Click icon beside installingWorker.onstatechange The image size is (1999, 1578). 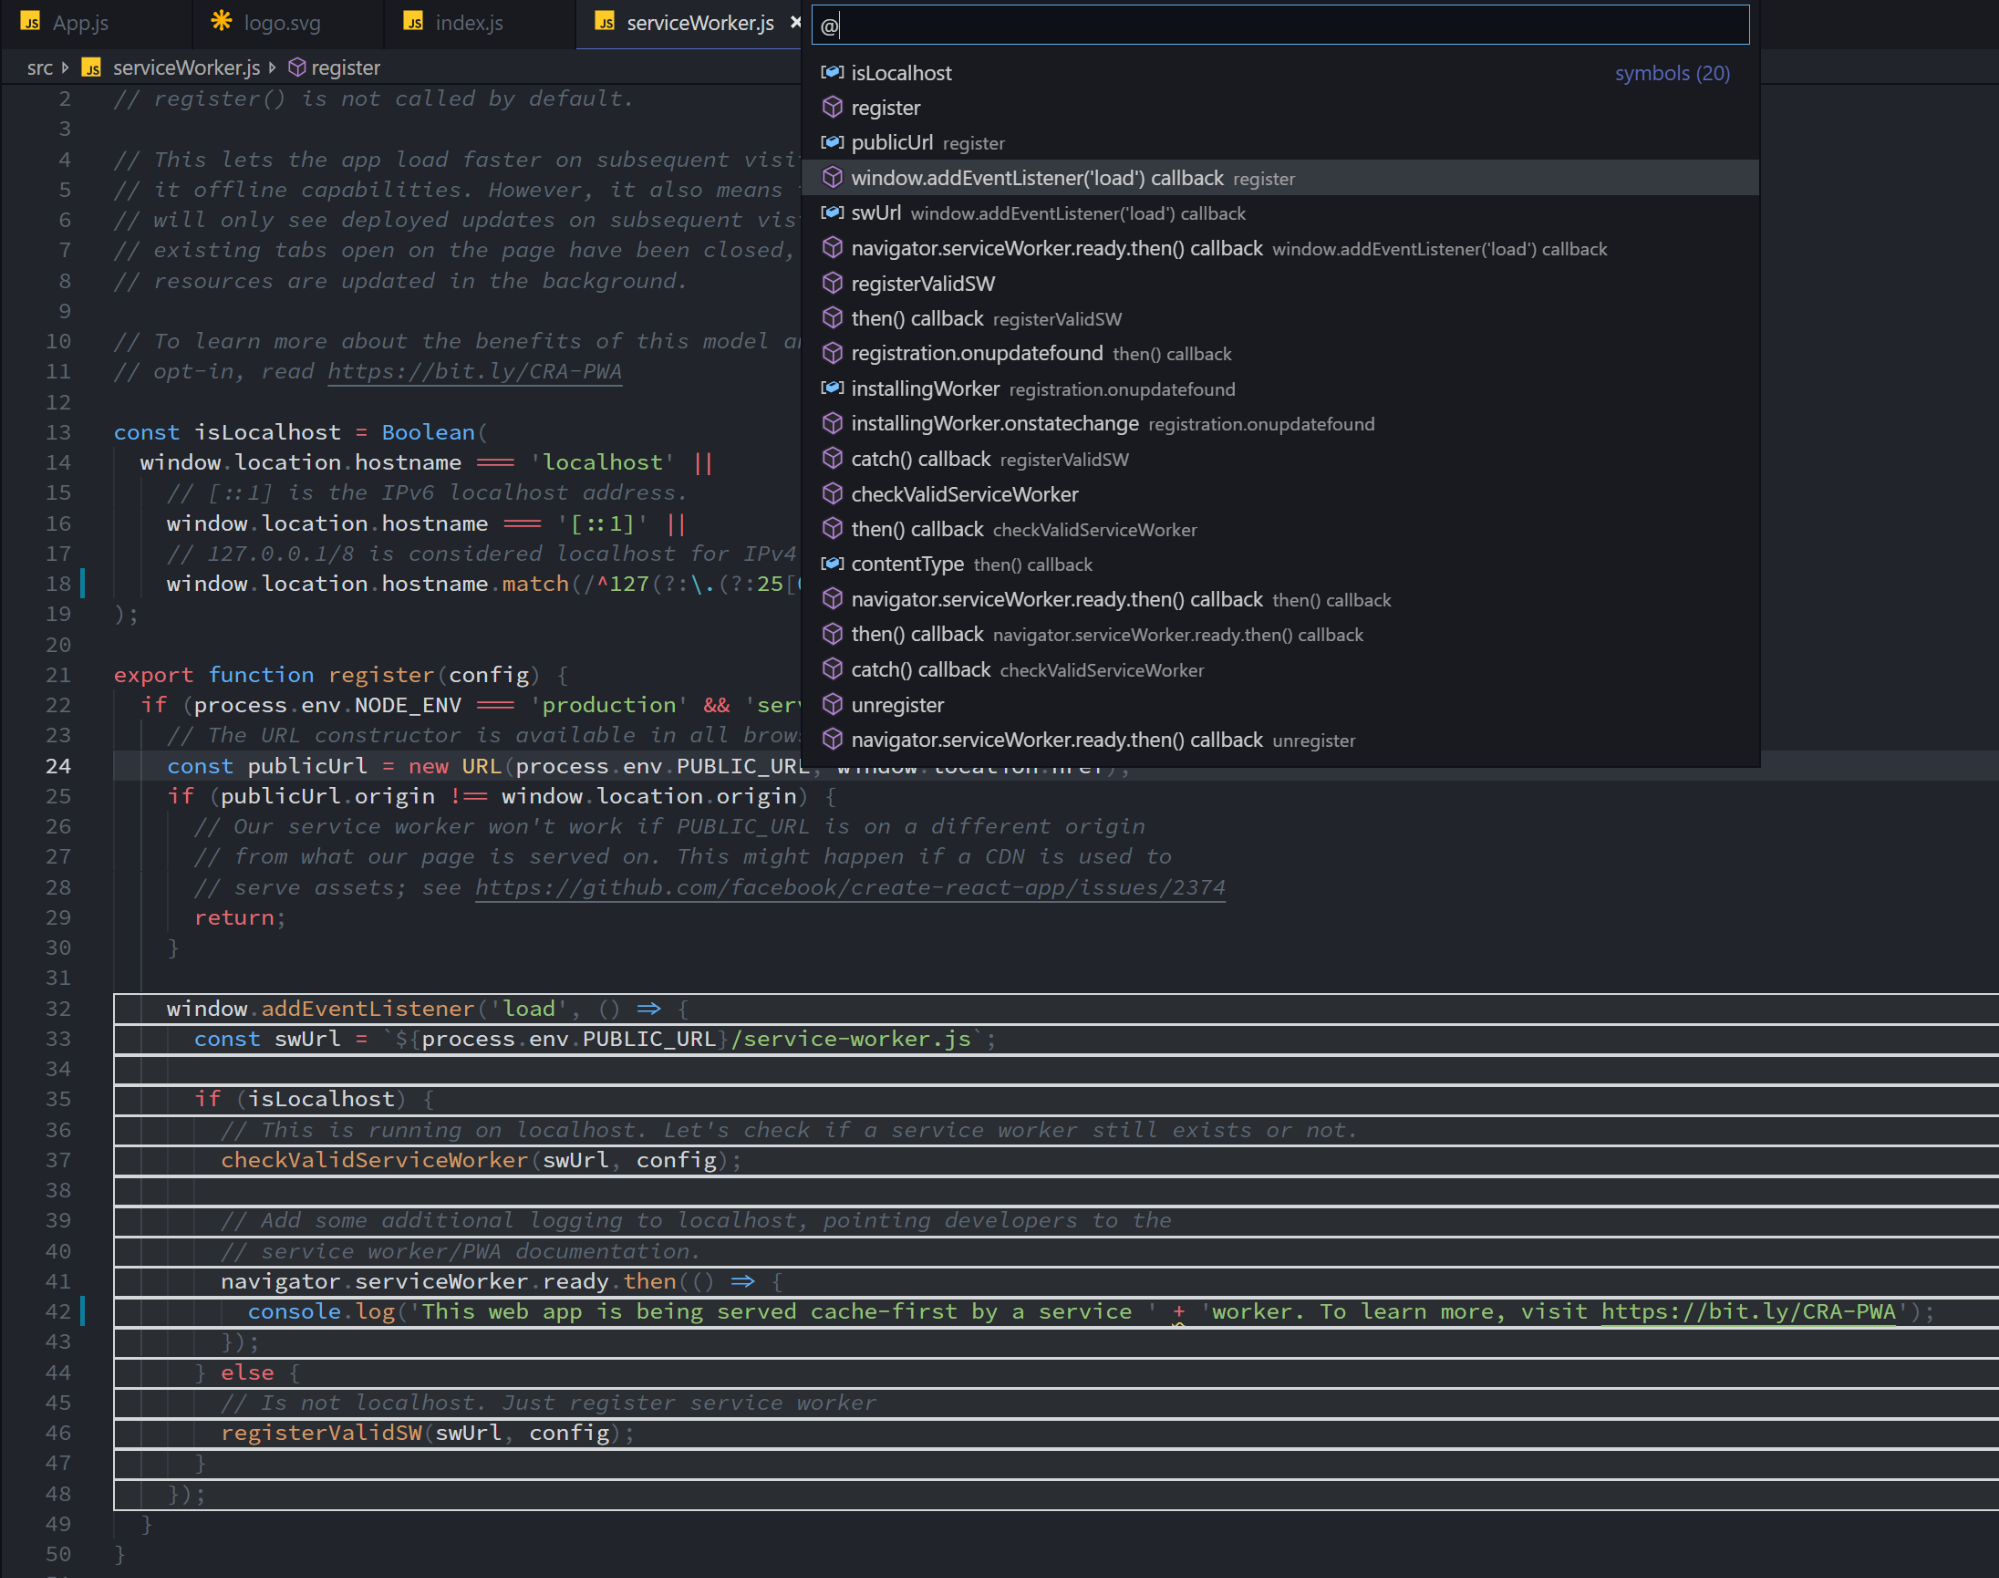pos(832,423)
